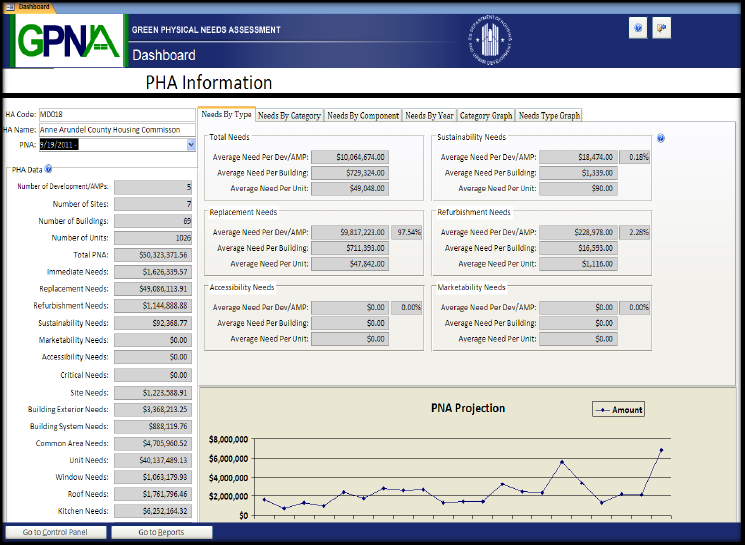Click the Amount legend in PNA Projection
The image size is (745, 545).
pyautogui.click(x=618, y=410)
